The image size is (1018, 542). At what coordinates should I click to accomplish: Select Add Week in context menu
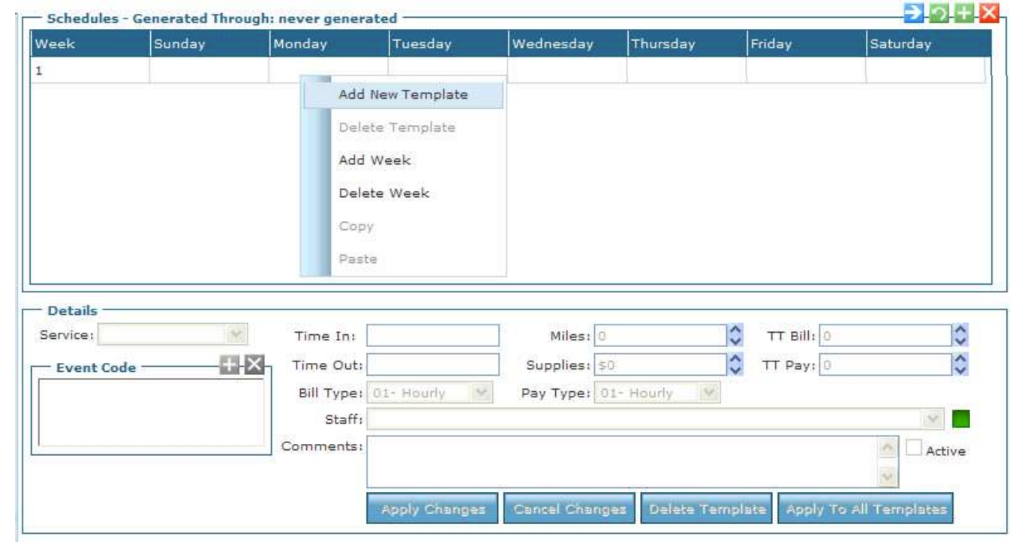(x=375, y=160)
